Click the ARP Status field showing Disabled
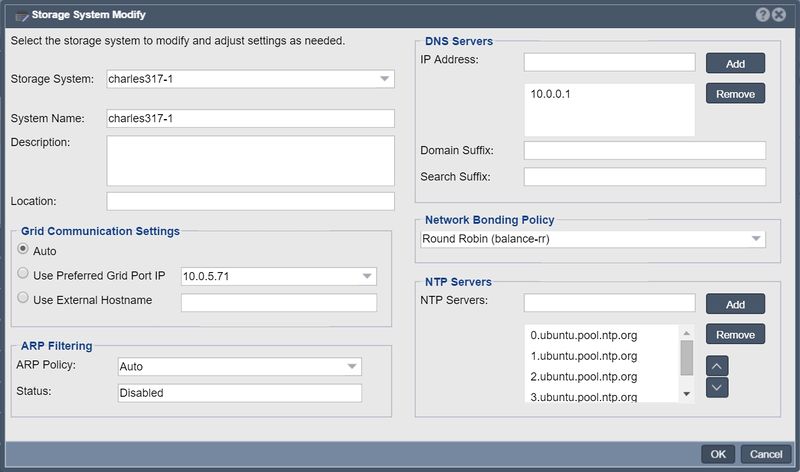The width and height of the screenshot is (800, 472). coord(240,393)
